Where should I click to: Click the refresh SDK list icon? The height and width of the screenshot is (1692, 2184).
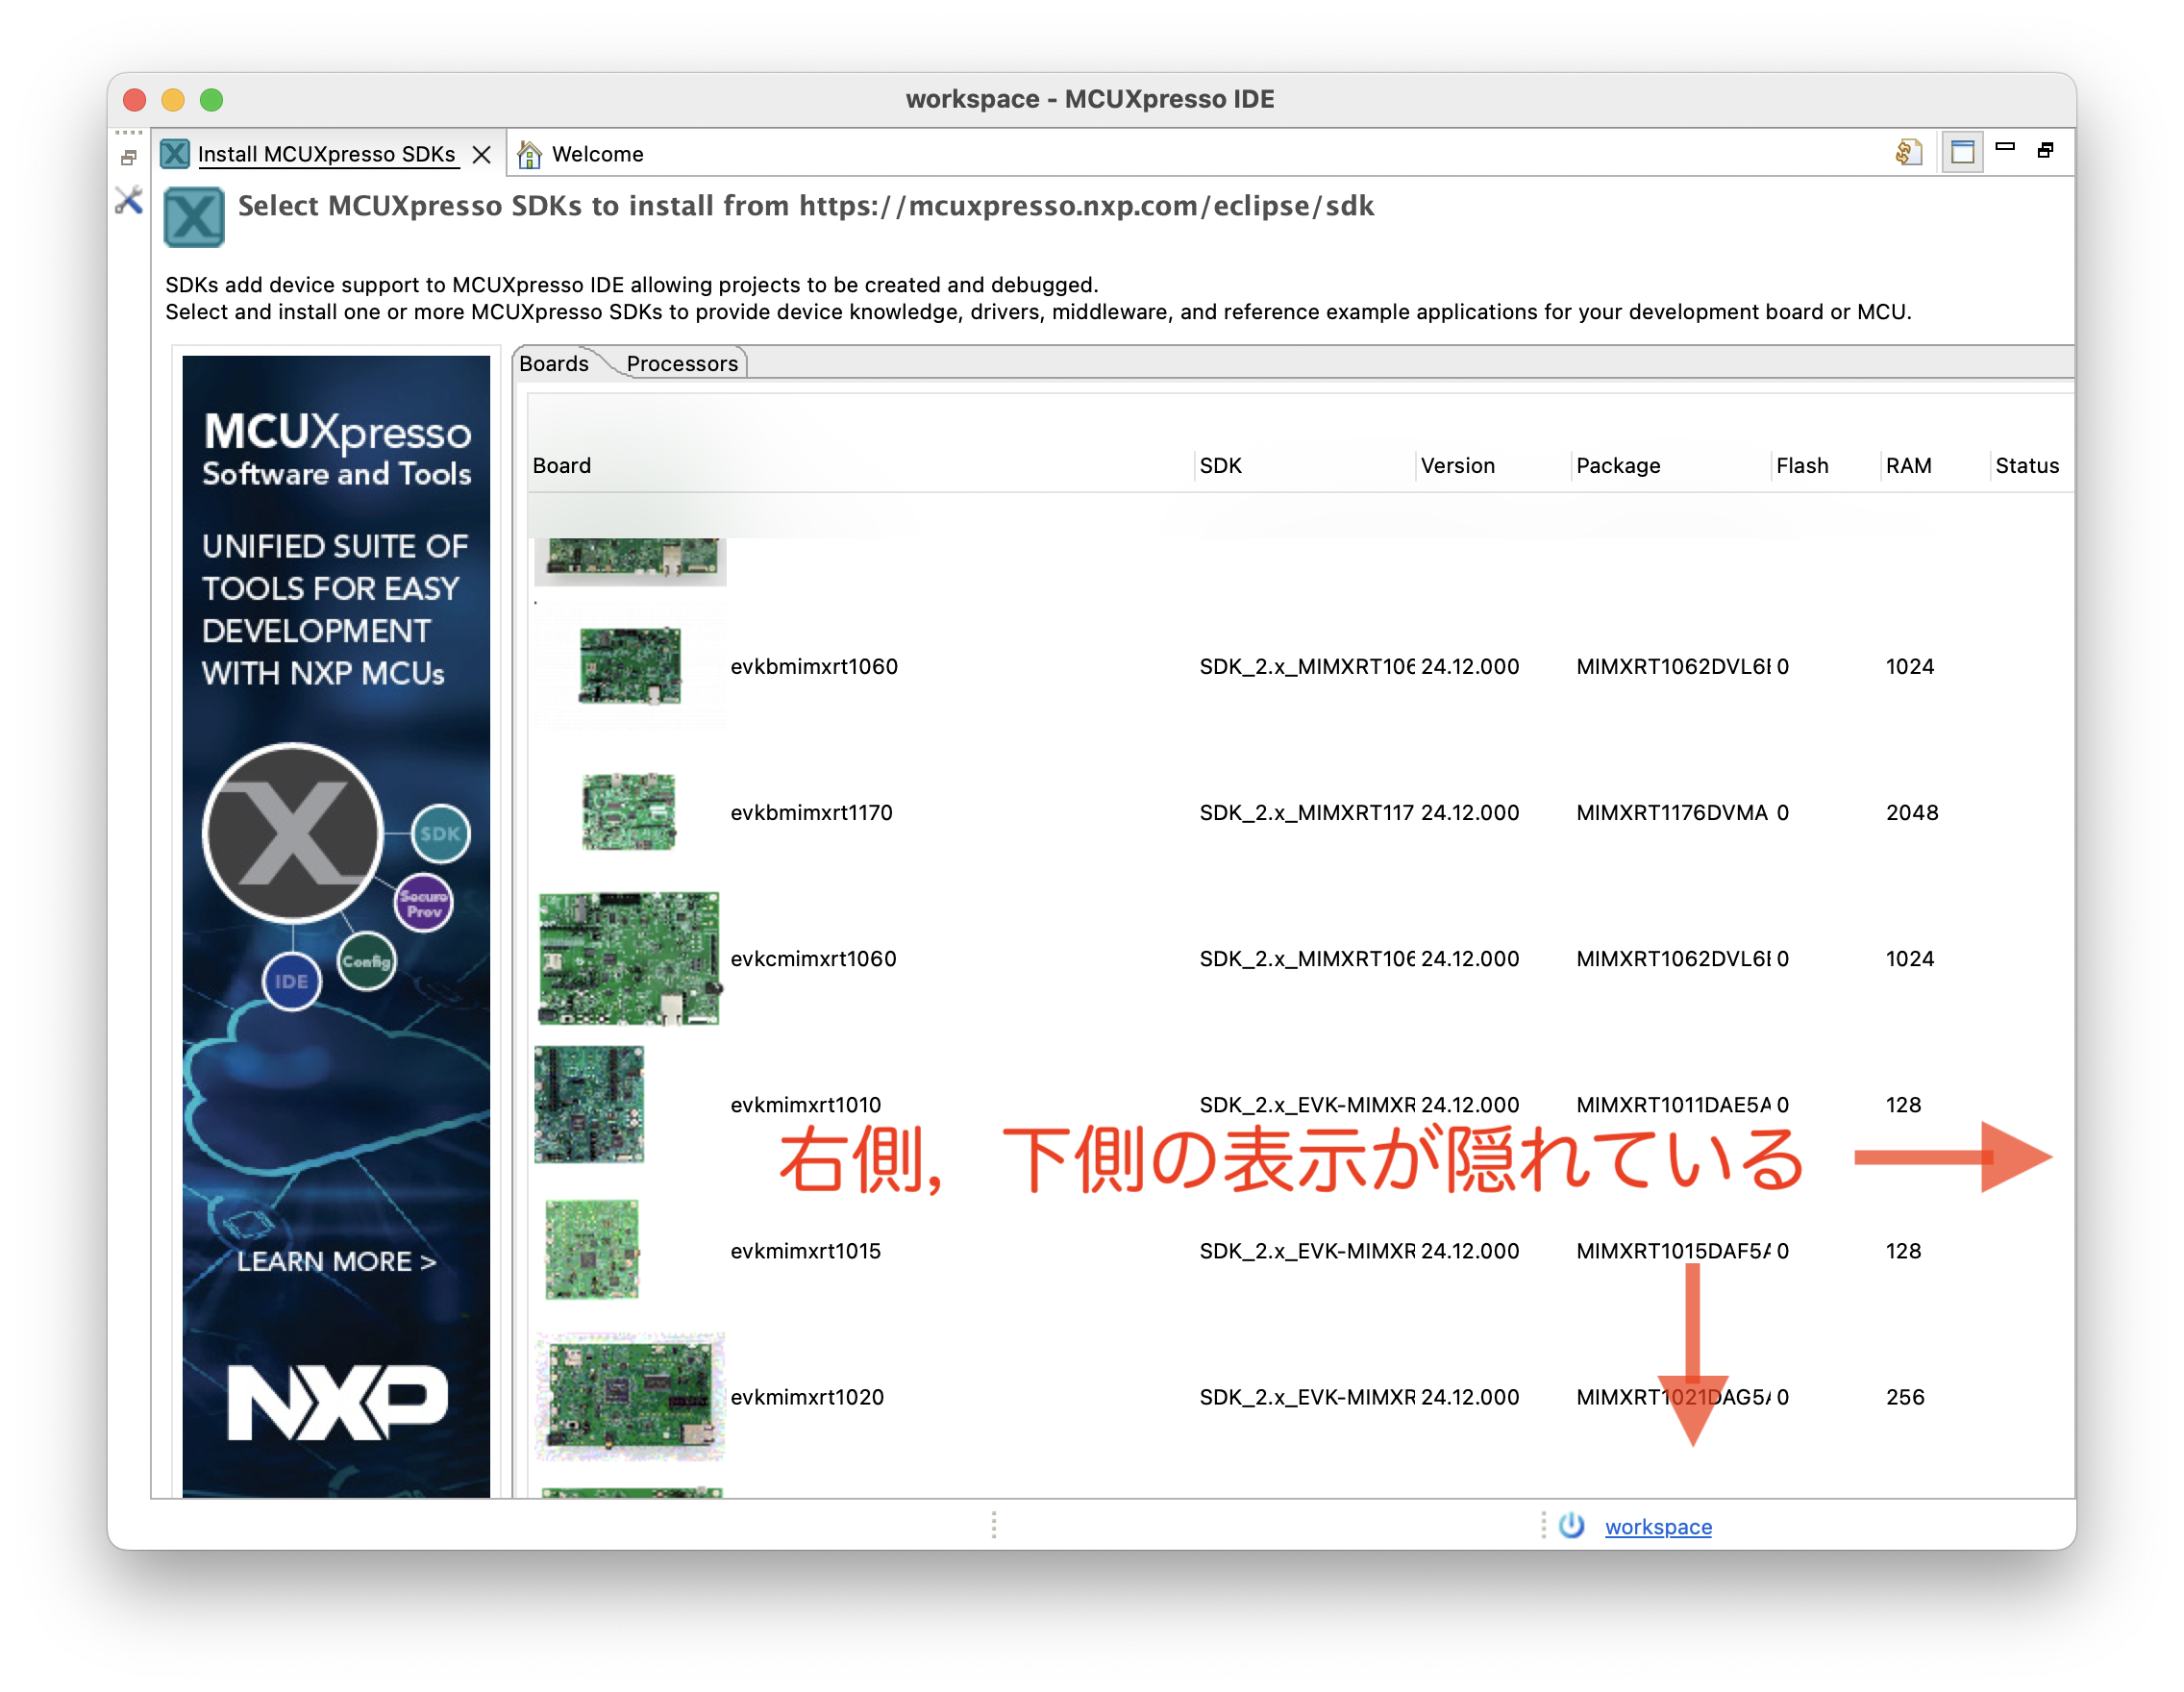coord(1909,152)
